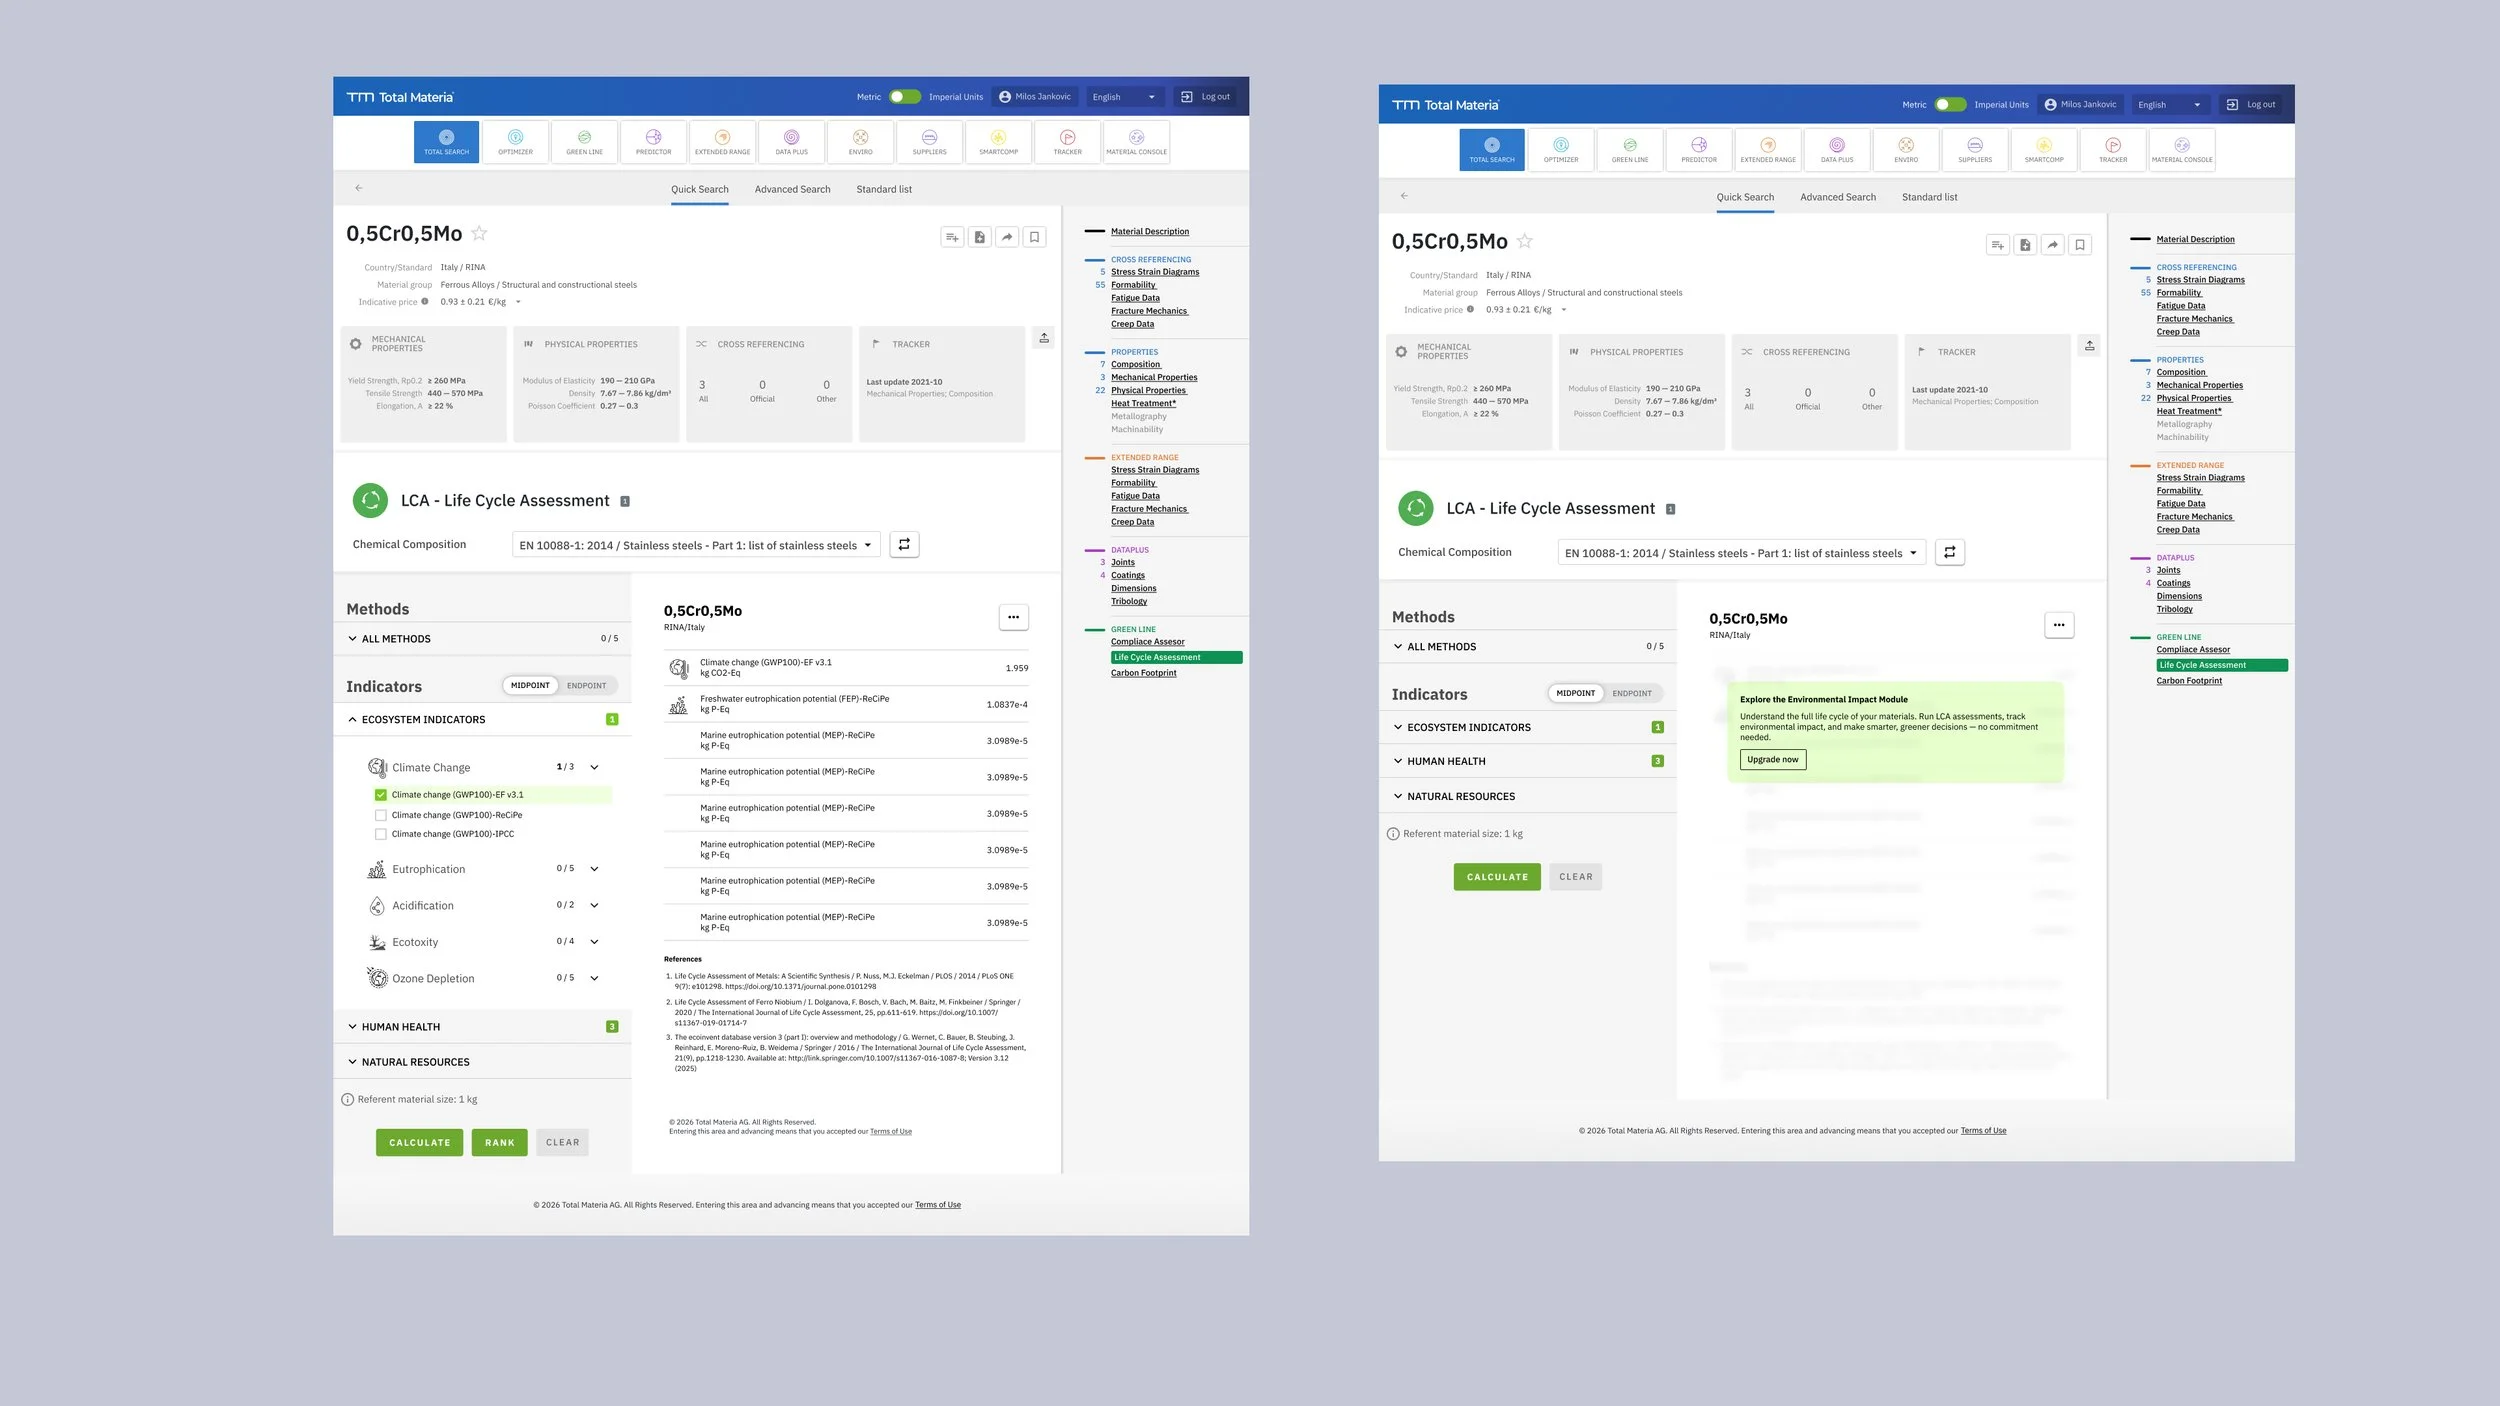Open the three-dots menu in the right results panel
This screenshot has width=2500, height=1406.
[2058, 625]
